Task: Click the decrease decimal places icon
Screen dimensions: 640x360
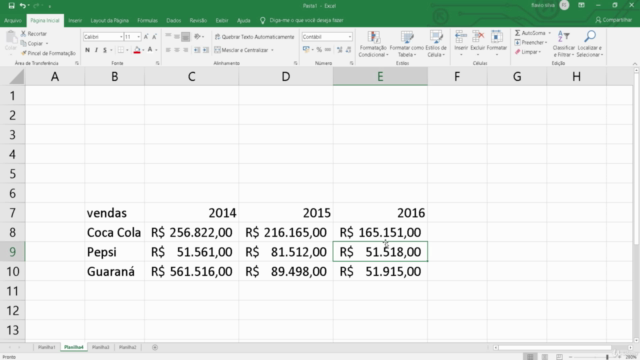Action: click(x=349, y=50)
